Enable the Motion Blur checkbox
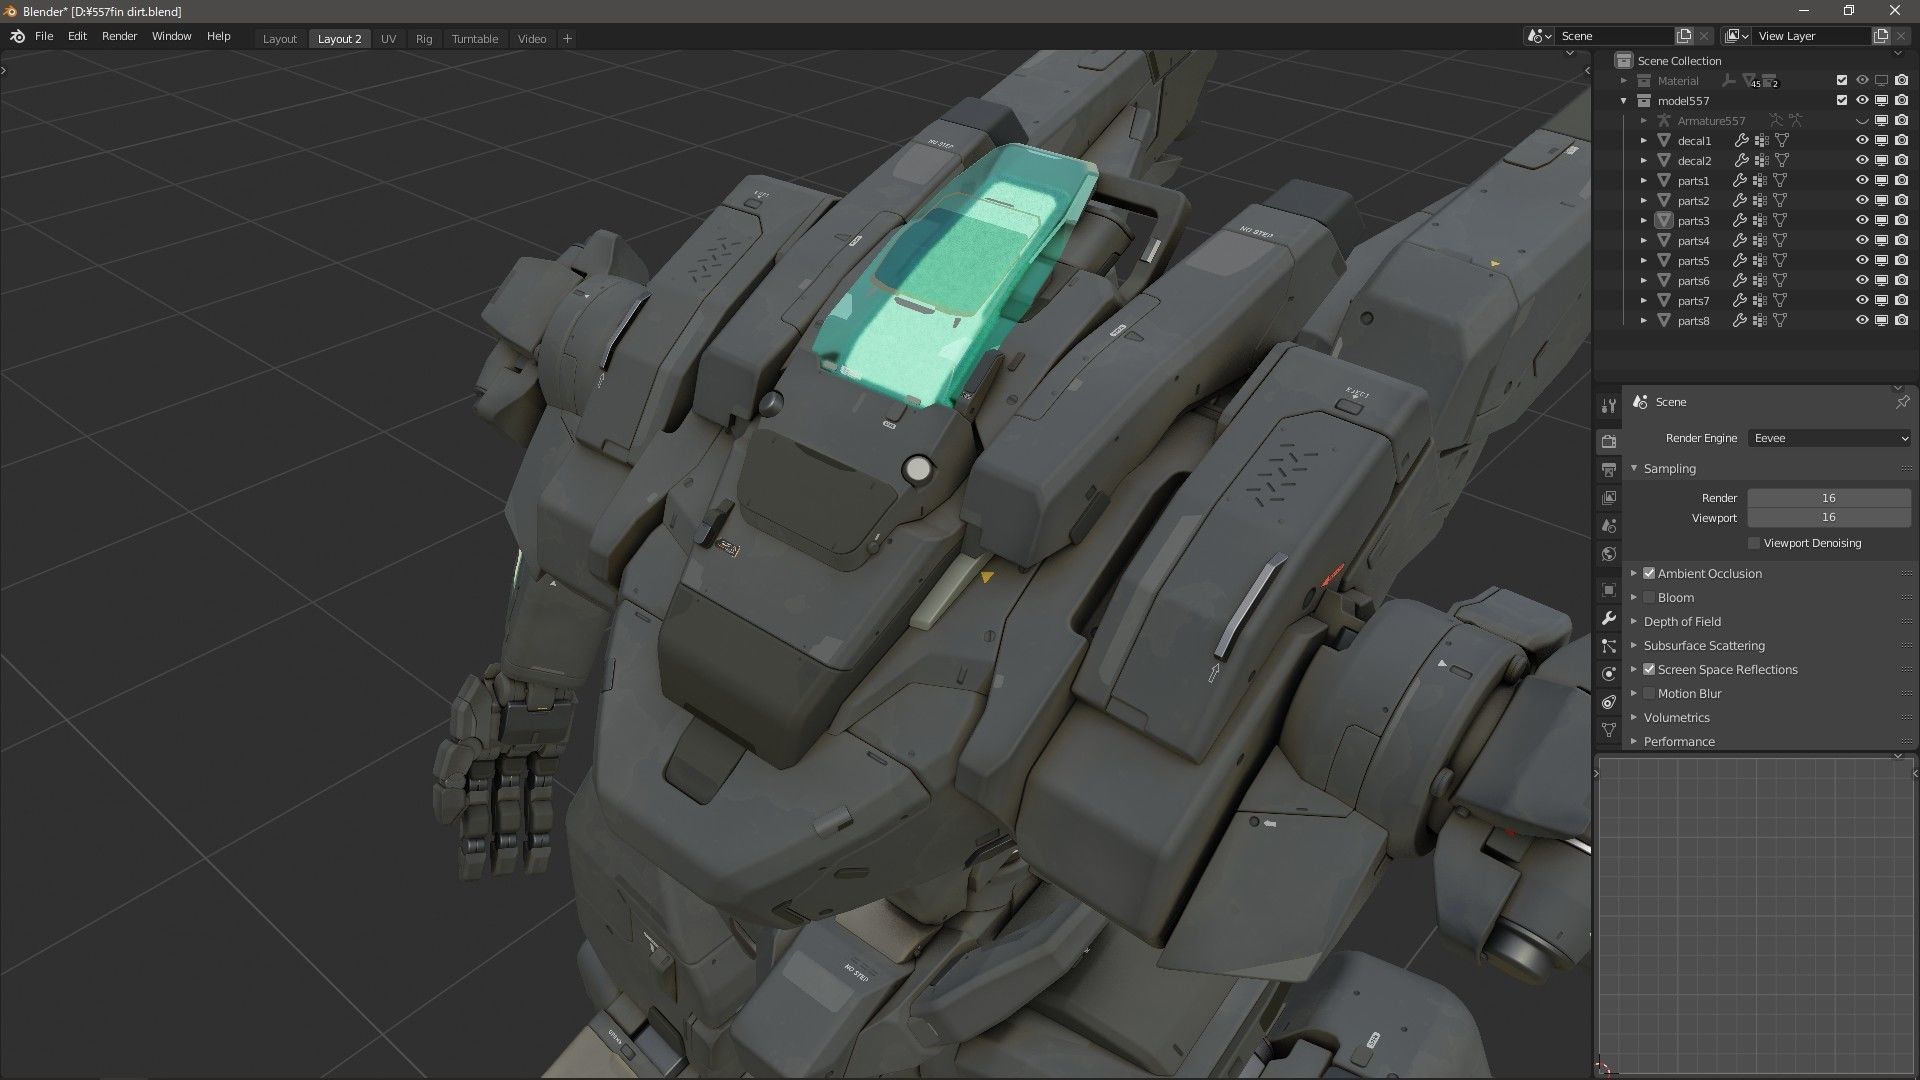 (x=1649, y=693)
